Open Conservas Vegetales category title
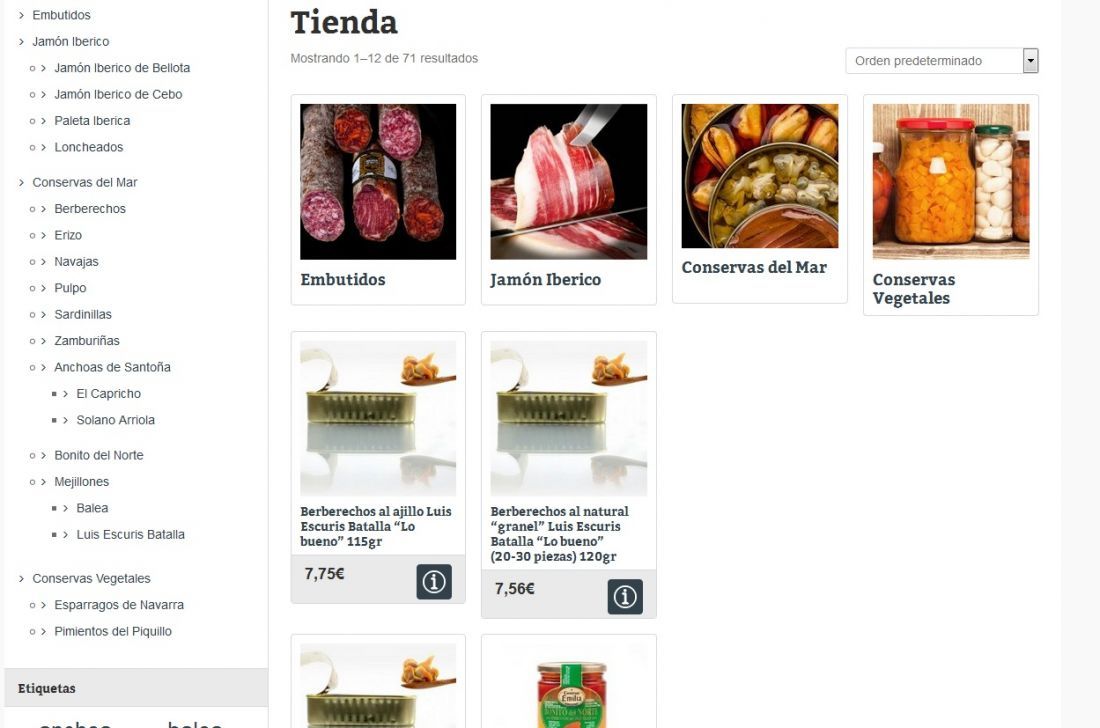Image resolution: width=1100 pixels, height=728 pixels. 913,289
